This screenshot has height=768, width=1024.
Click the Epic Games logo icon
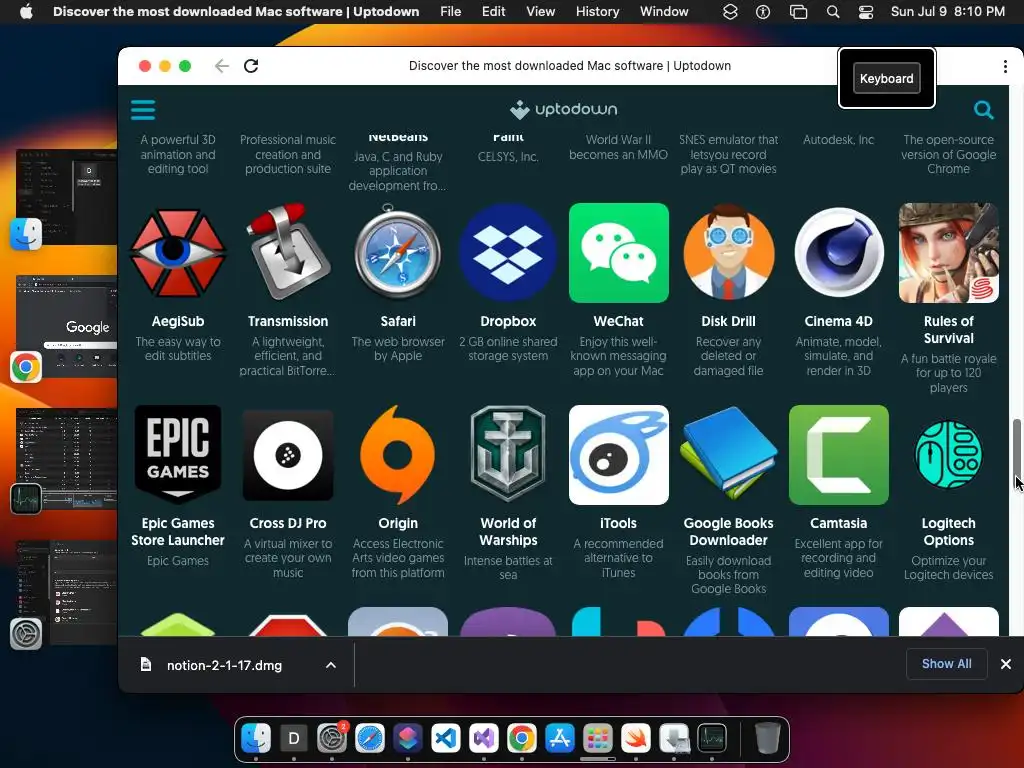178,455
